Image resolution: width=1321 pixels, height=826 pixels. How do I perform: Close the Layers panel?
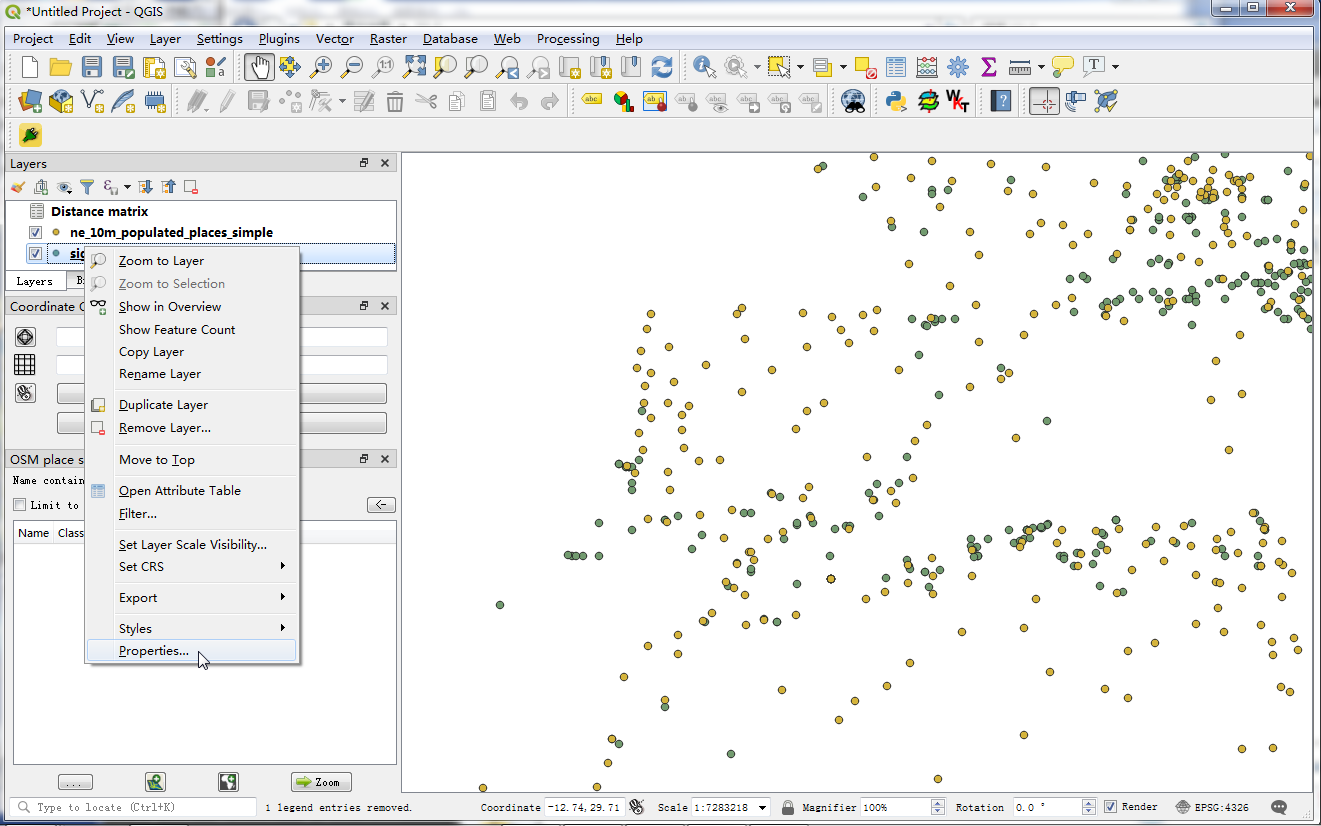(x=385, y=163)
